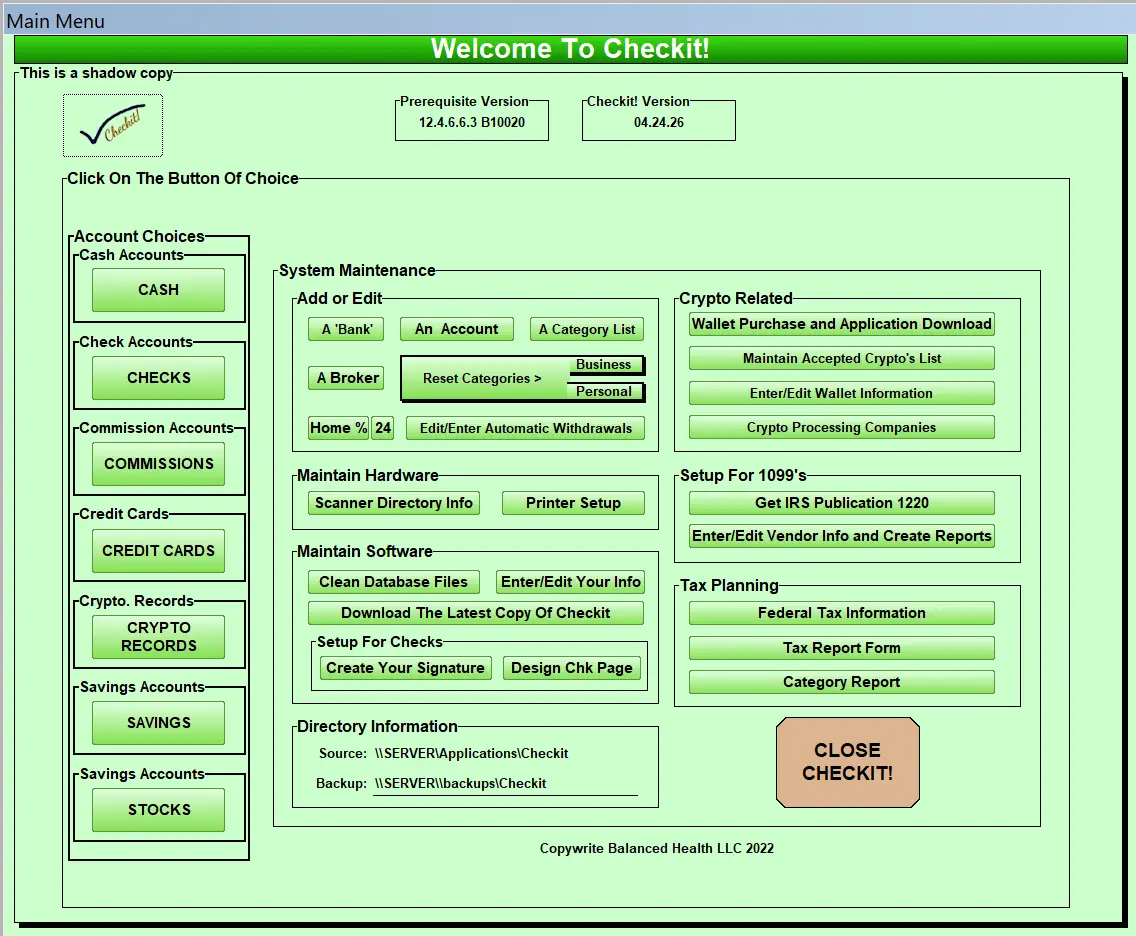The image size is (1136, 936).
Task: Open Design Chk Page
Action: point(572,668)
